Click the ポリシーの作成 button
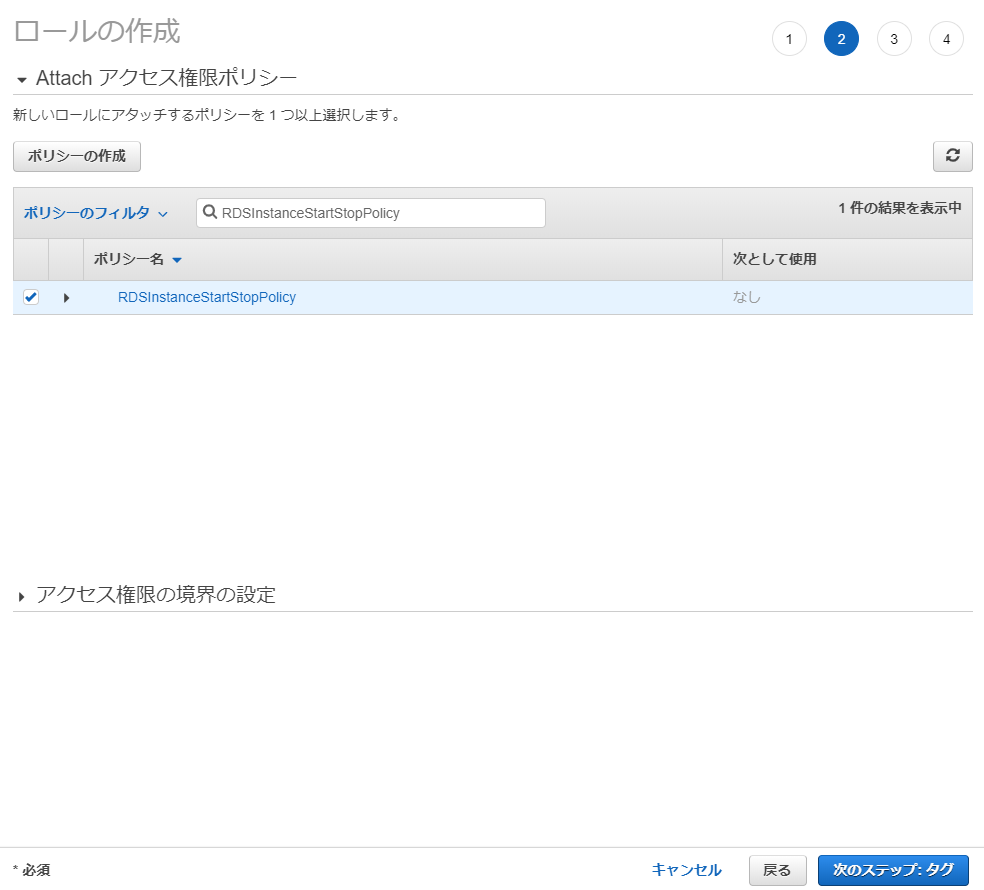The height and width of the screenshot is (890, 984). (77, 156)
